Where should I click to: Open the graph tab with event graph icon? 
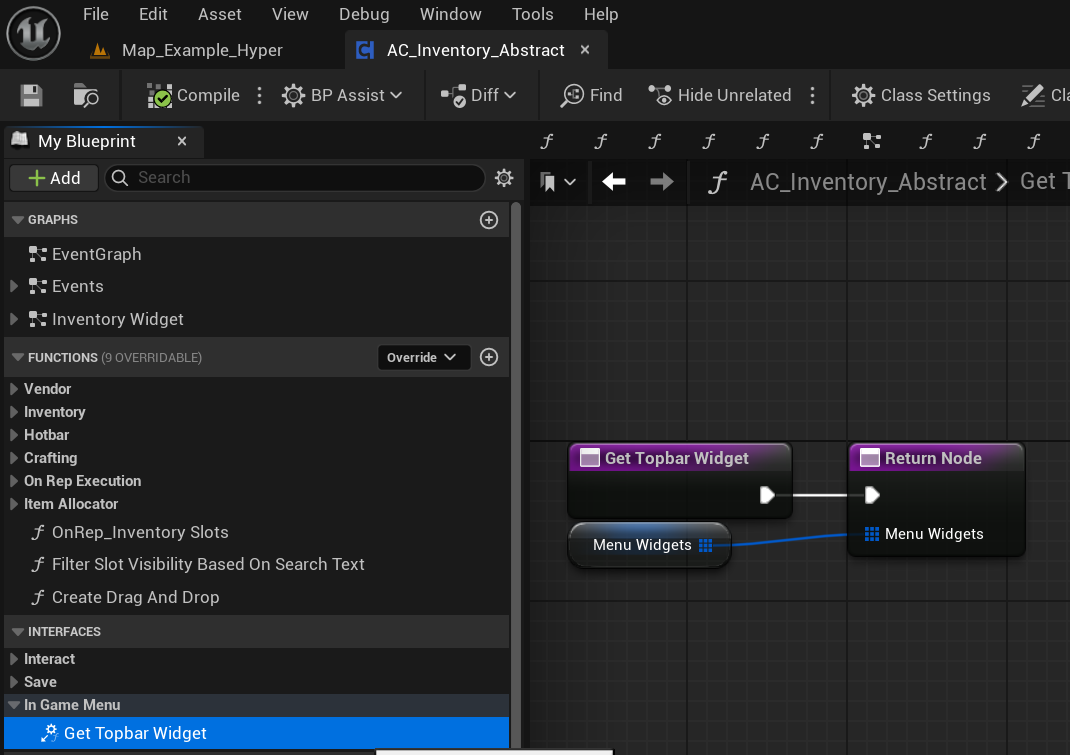click(871, 141)
